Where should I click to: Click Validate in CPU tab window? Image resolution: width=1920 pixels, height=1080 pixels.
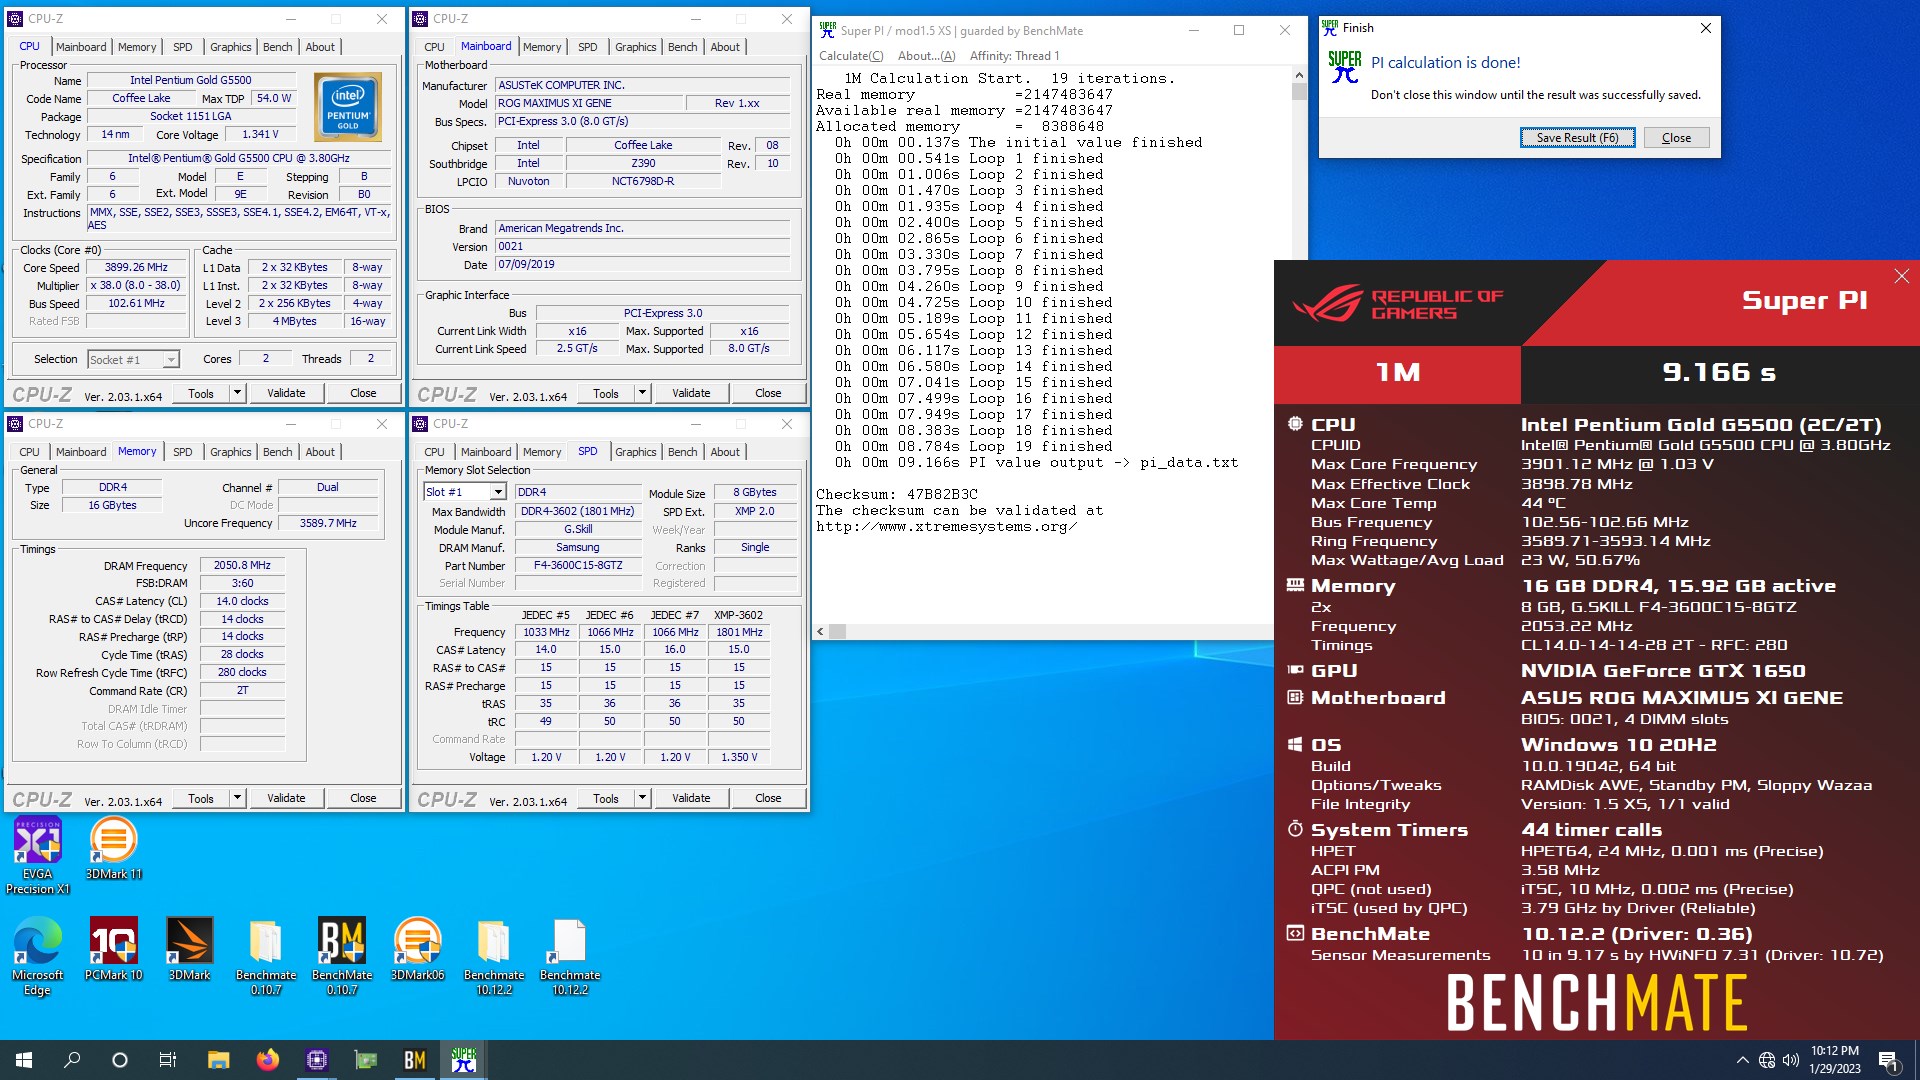tap(286, 393)
